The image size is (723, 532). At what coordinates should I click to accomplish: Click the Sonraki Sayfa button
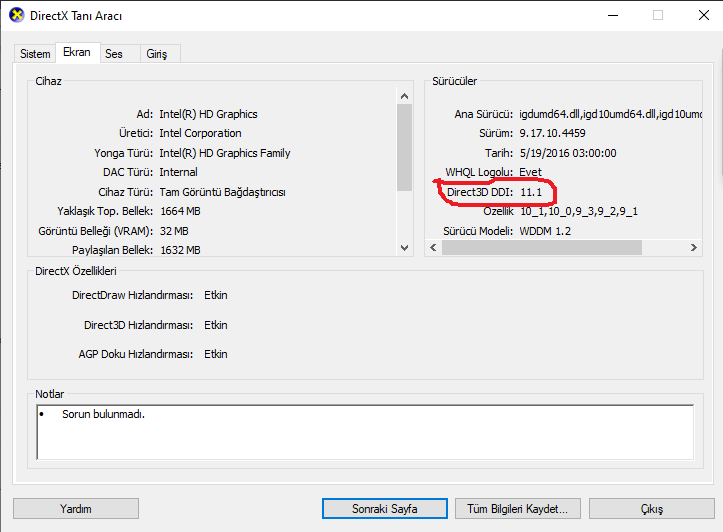385,508
